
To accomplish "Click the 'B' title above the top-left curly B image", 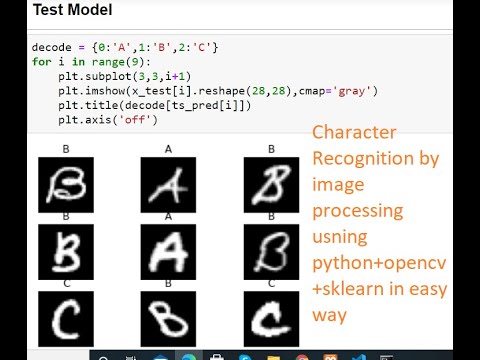I will [x=66, y=149].
